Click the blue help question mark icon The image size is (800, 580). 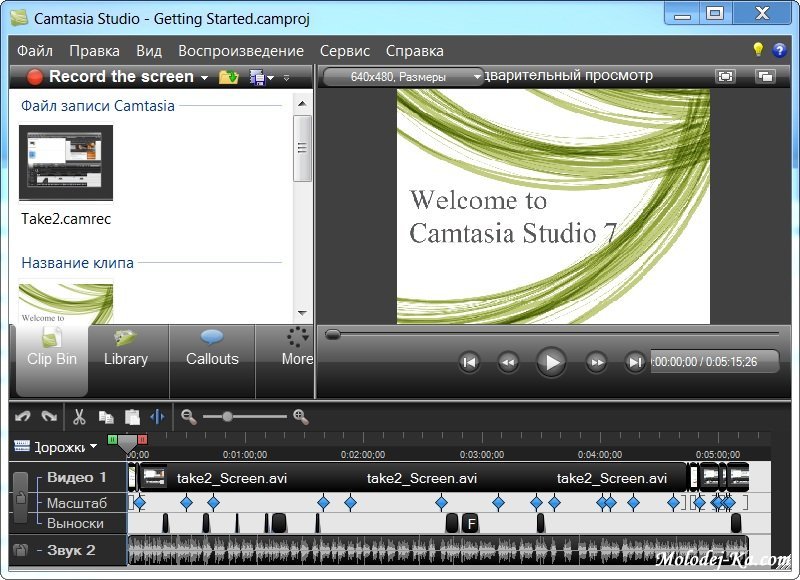(x=779, y=50)
